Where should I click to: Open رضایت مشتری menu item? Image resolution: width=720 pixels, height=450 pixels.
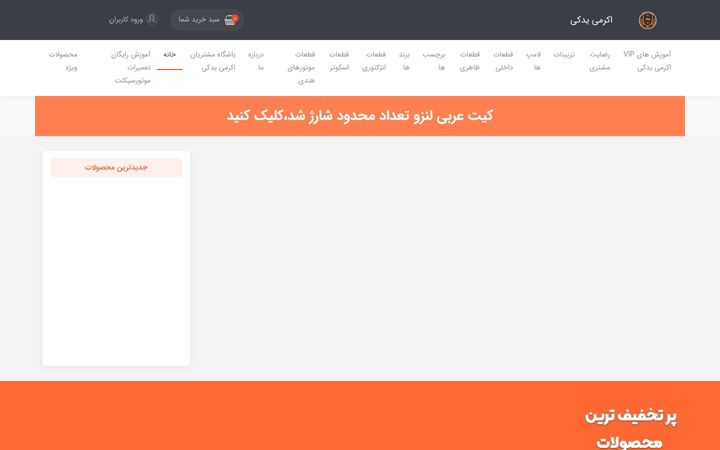pos(600,61)
